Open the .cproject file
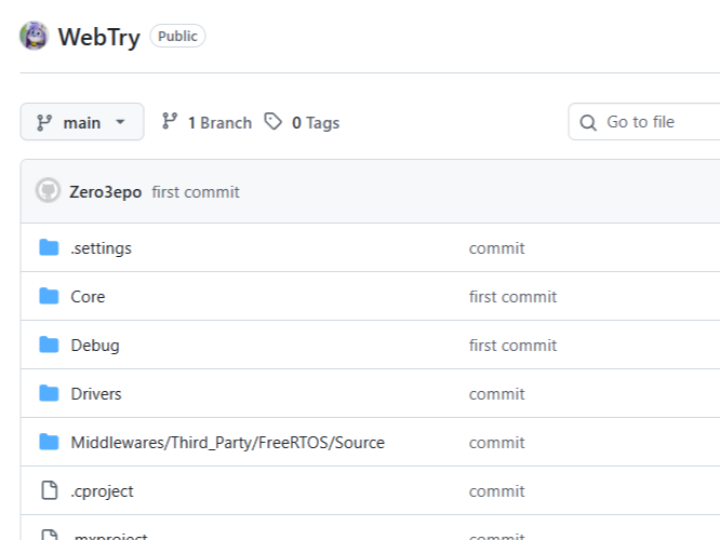Image resolution: width=720 pixels, height=540 pixels. click(102, 491)
